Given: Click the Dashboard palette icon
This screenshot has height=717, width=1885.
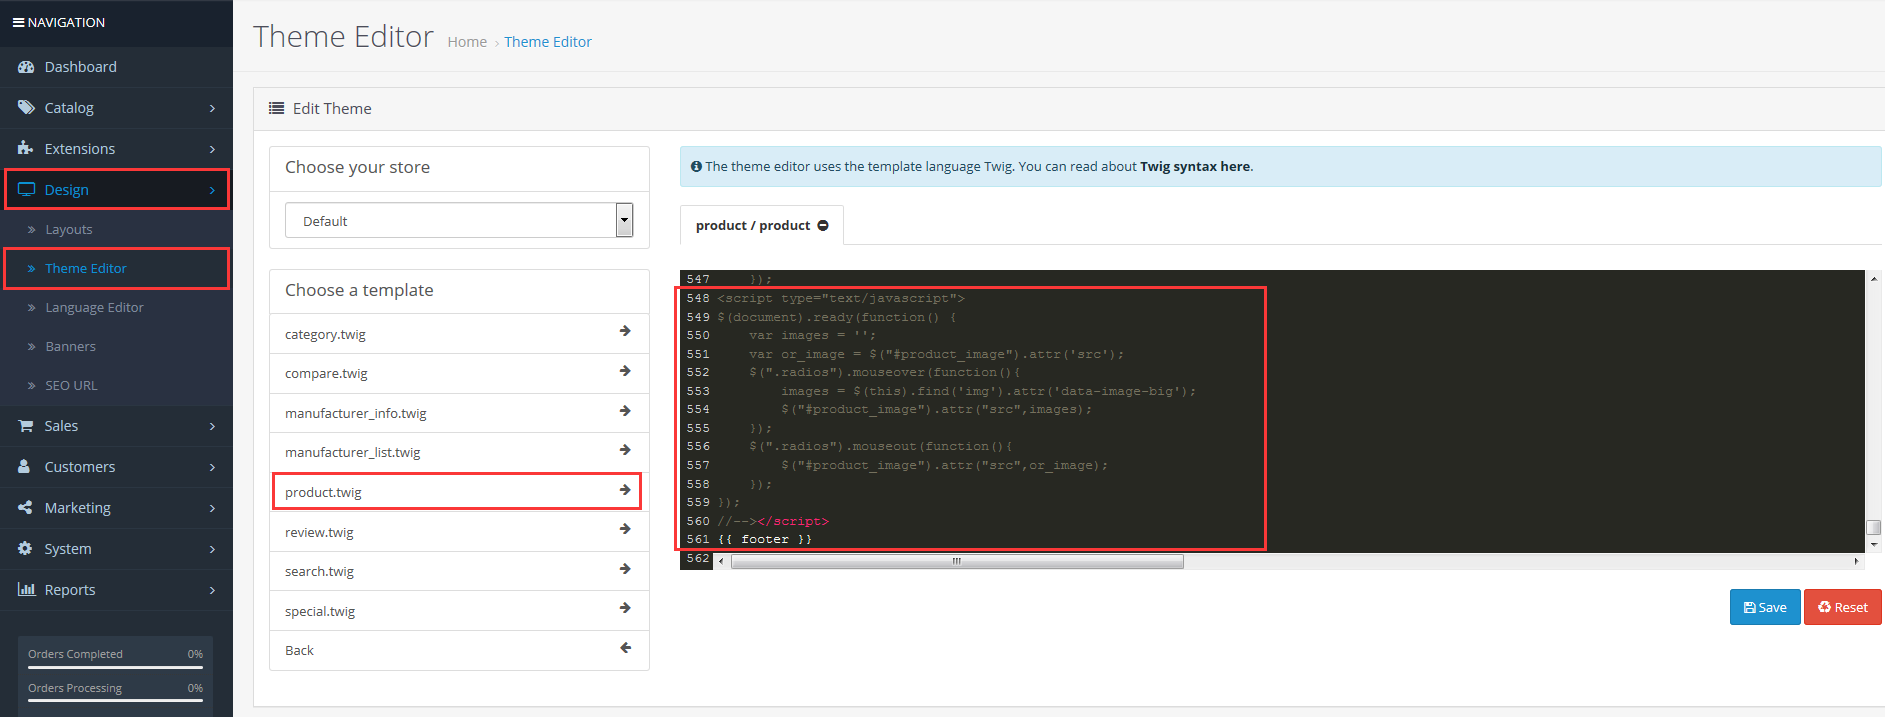Looking at the screenshot, I should [x=26, y=67].
